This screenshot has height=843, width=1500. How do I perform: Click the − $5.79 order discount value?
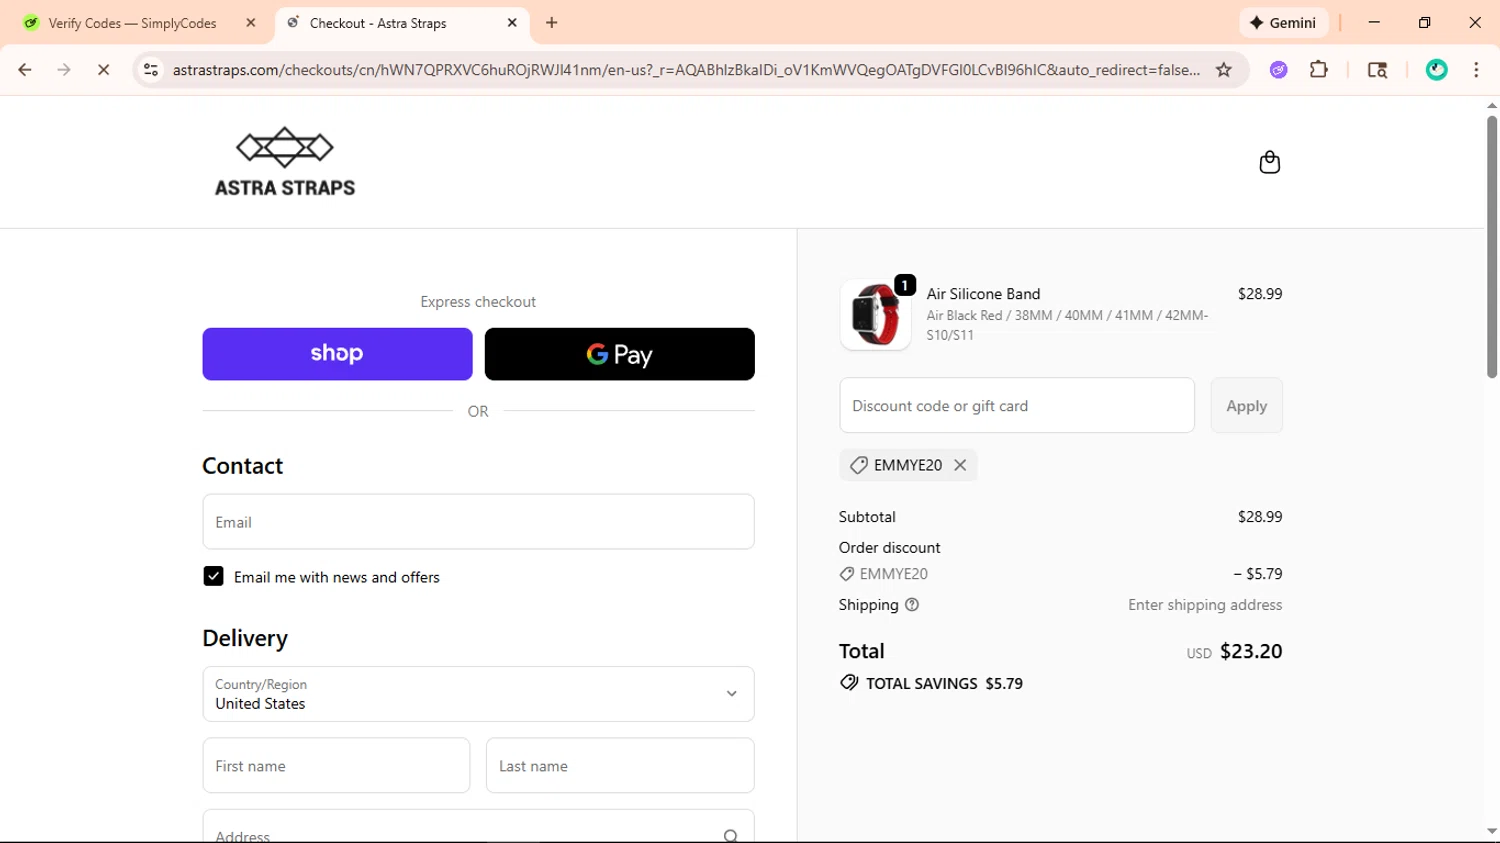pos(1258,574)
